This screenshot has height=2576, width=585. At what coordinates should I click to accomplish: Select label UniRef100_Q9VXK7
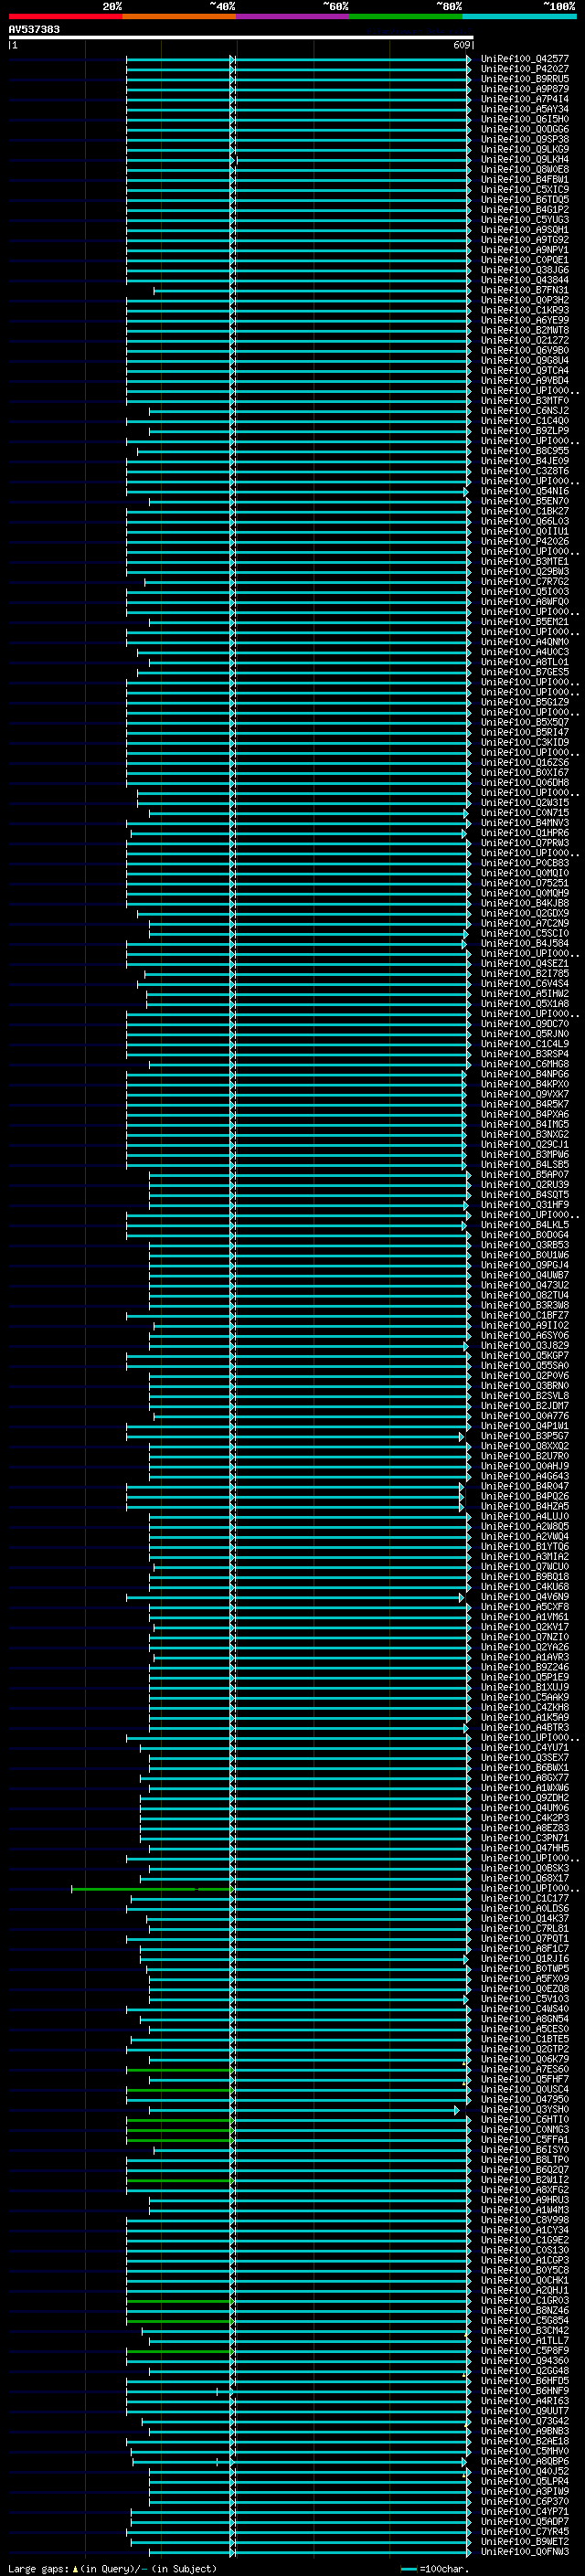pyautogui.click(x=525, y=1094)
